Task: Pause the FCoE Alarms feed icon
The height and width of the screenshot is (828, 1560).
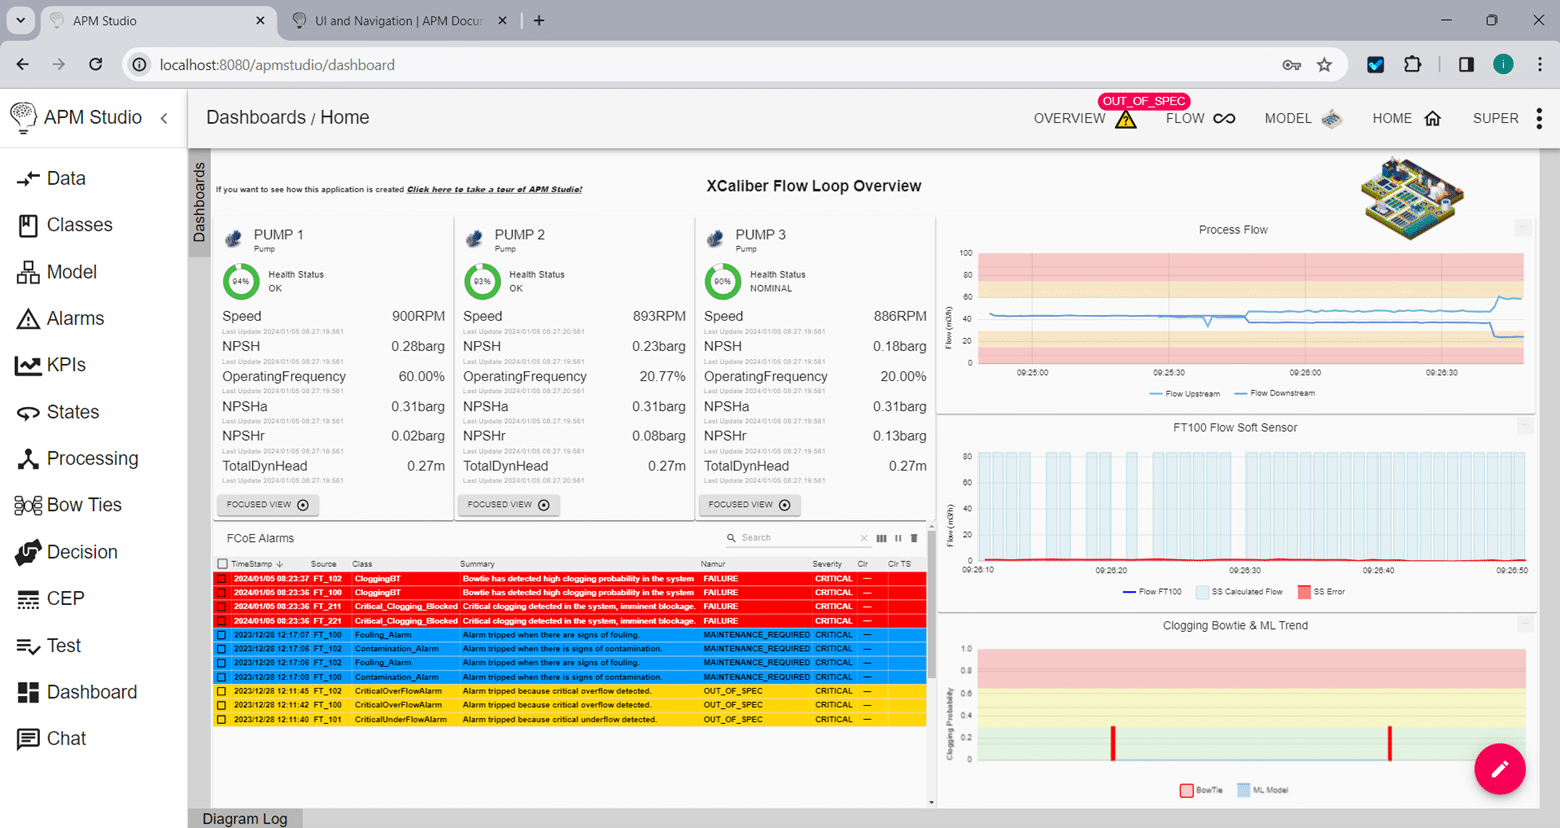Action: coord(898,538)
